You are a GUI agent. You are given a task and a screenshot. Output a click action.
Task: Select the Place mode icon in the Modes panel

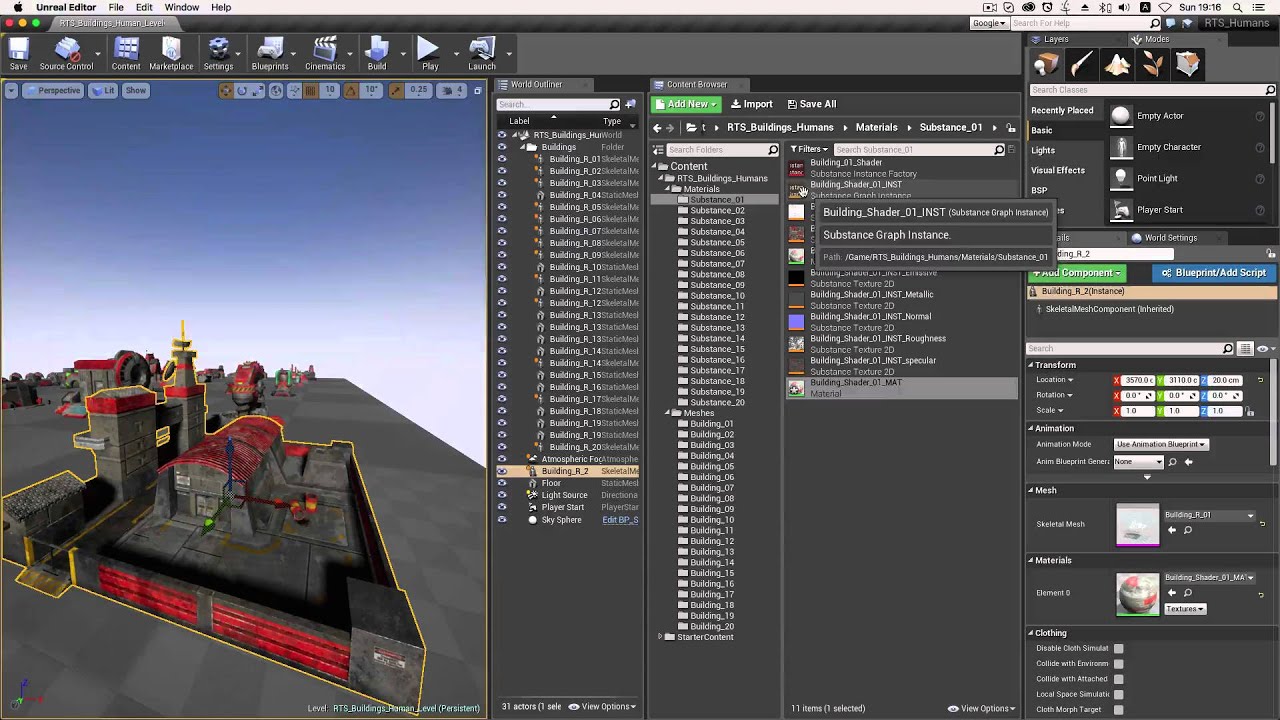pos(1046,65)
